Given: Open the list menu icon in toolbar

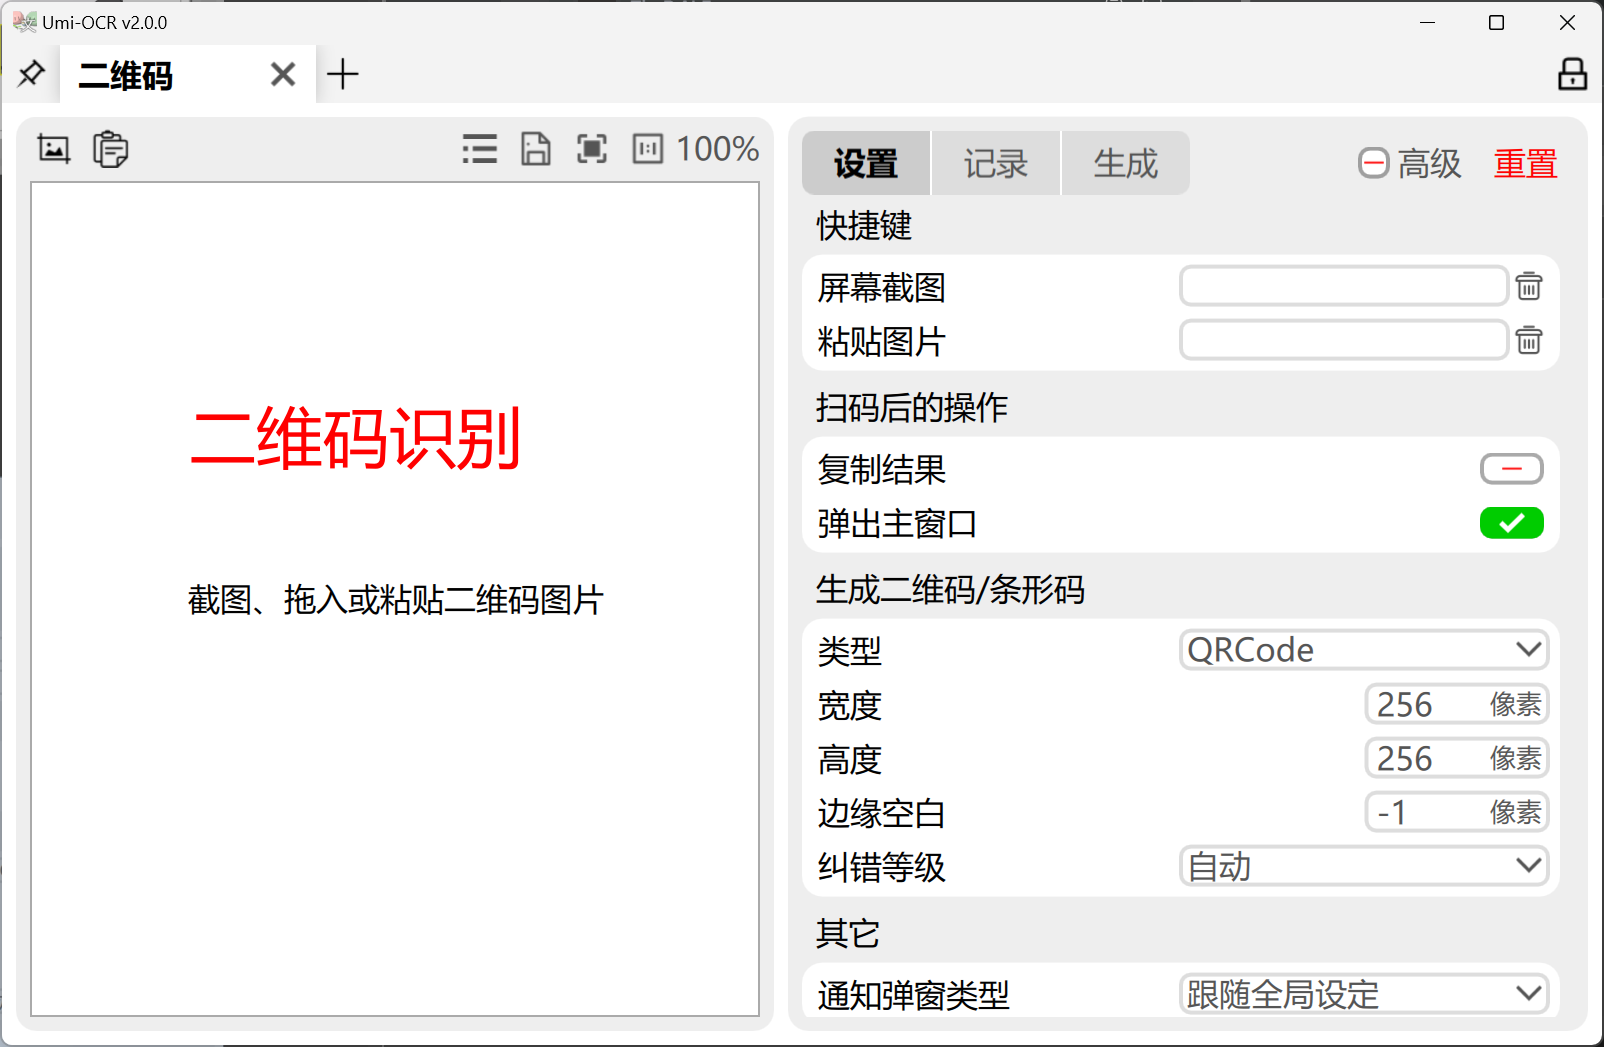Looking at the screenshot, I should [480, 150].
